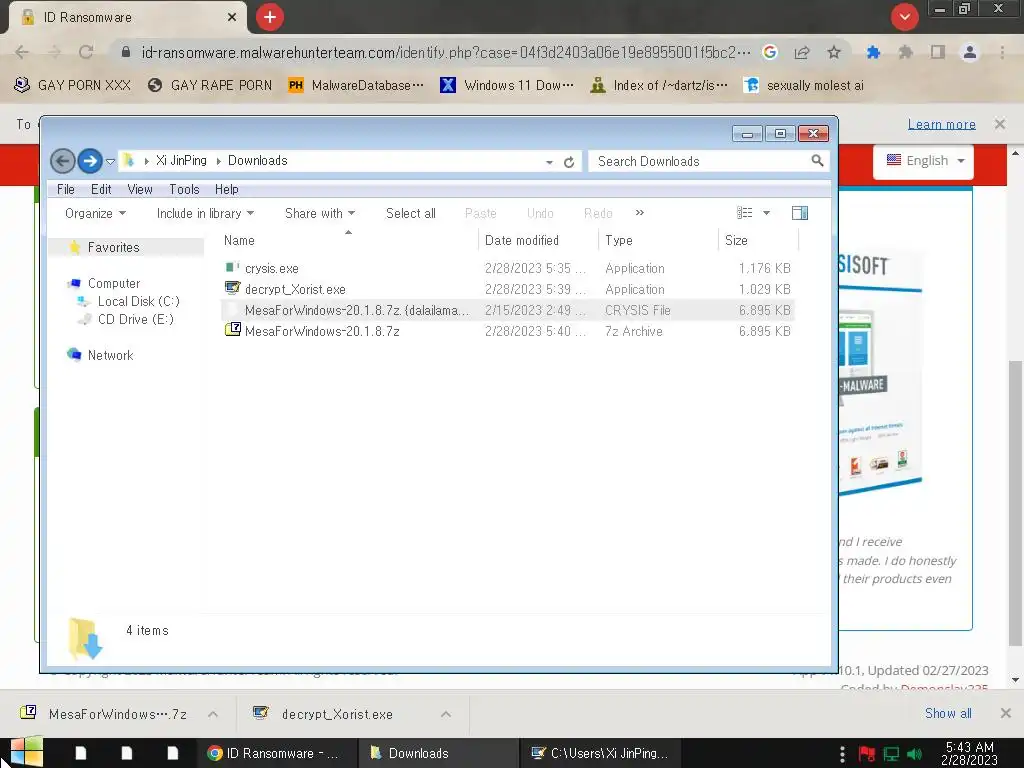This screenshot has height=768, width=1024.
Task: Open recent locations arrow beside Explorer forward button
Action: pos(110,161)
